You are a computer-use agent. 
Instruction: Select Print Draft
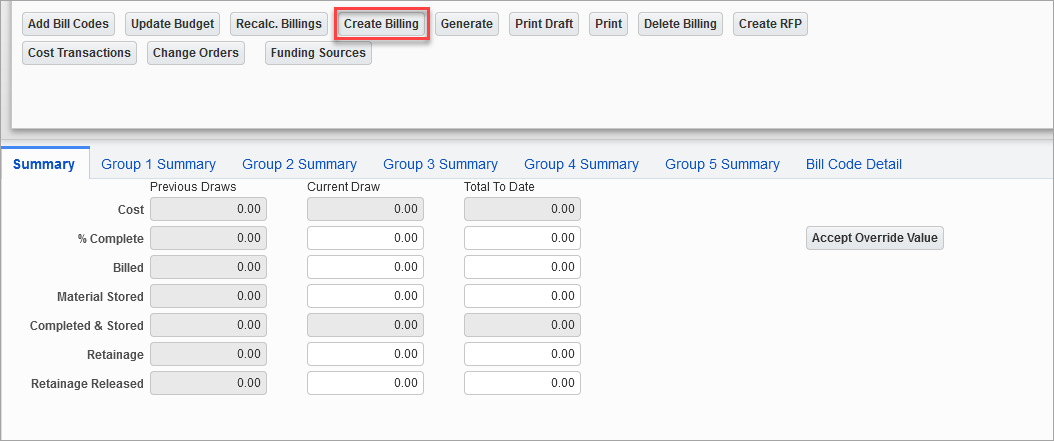coord(544,24)
